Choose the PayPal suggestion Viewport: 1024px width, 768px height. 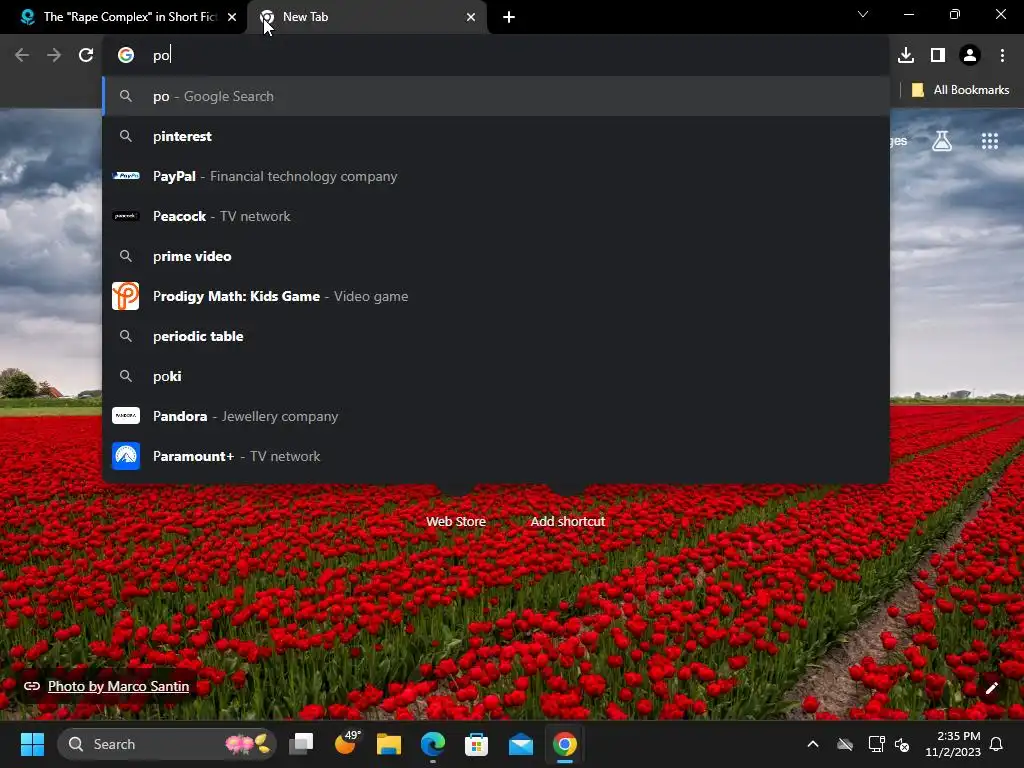click(x=496, y=176)
